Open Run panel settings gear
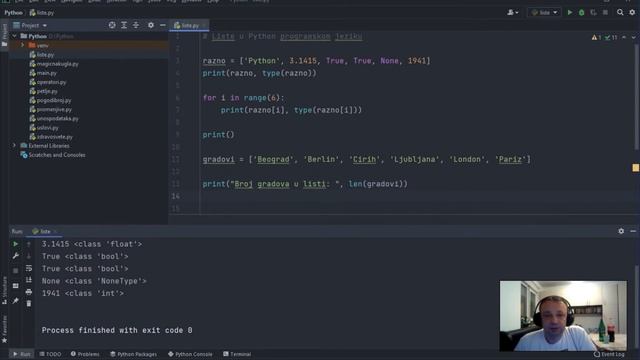The image size is (640, 360). point(621,231)
